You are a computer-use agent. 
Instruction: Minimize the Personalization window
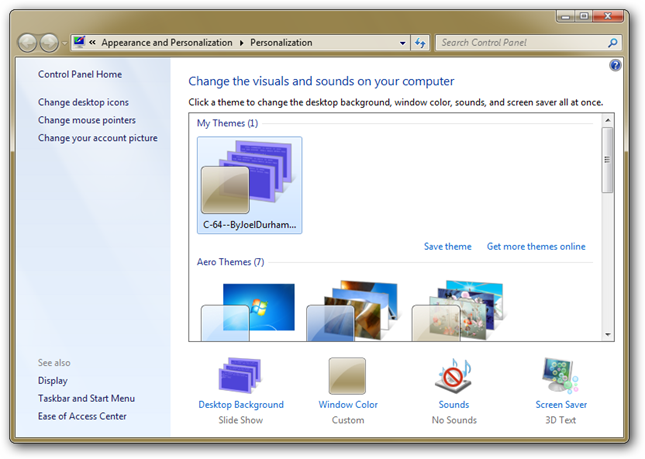click(x=566, y=16)
